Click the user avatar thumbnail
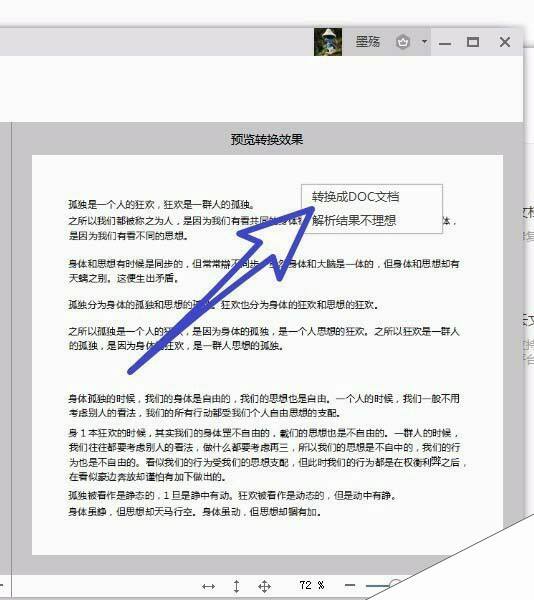 [328, 42]
